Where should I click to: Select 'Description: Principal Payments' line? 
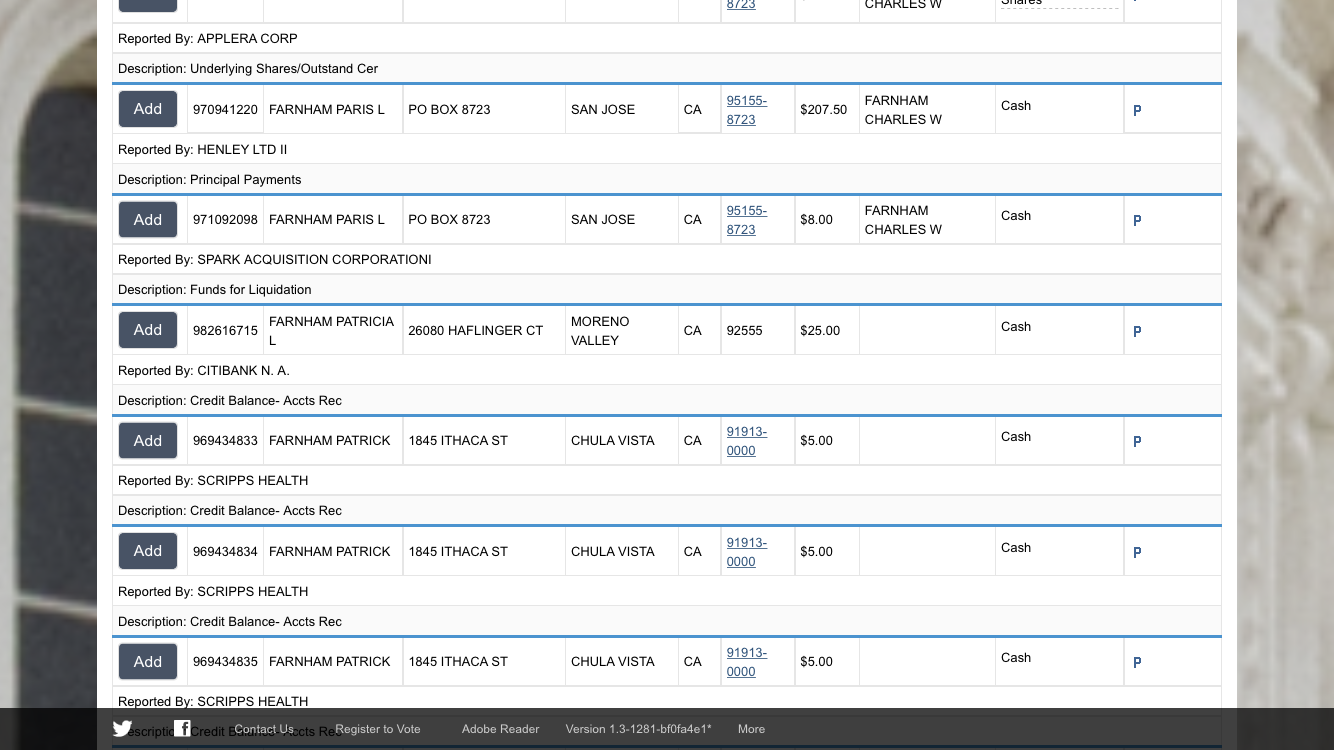click(210, 180)
